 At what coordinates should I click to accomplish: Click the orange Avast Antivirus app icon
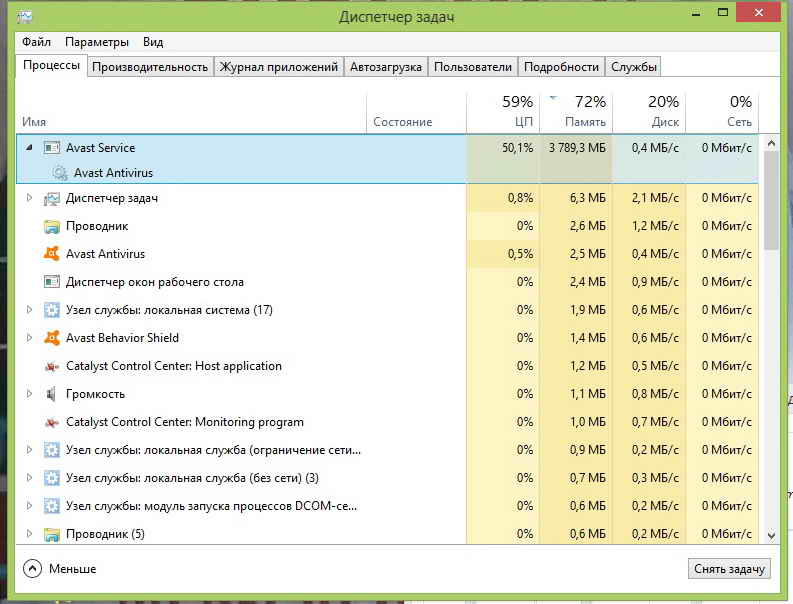click(52, 254)
